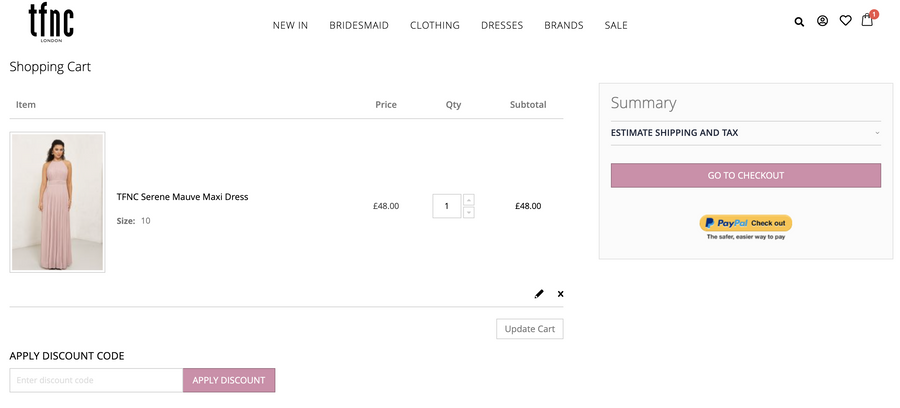
Task: Remove the dress using the X icon
Action: [x=560, y=294]
